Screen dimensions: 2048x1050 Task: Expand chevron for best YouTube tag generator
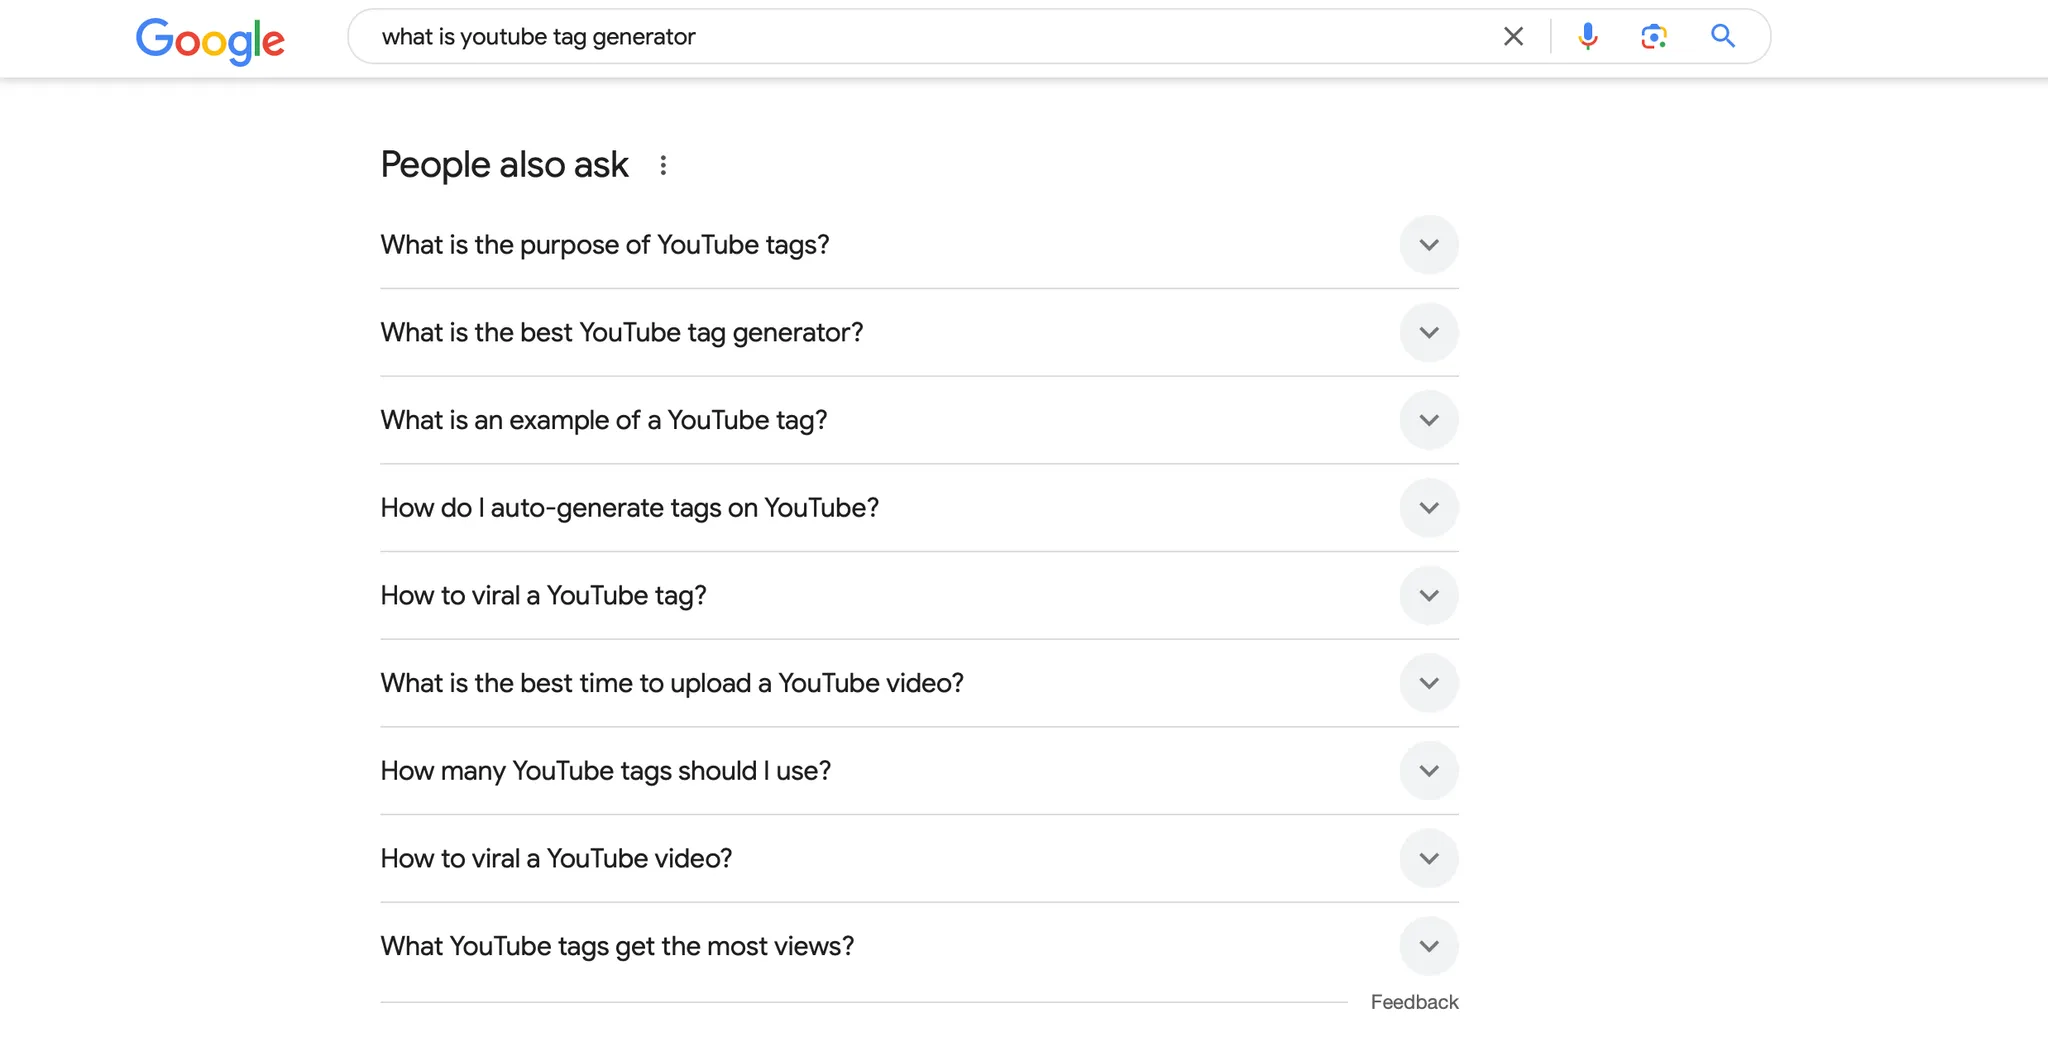click(x=1429, y=333)
